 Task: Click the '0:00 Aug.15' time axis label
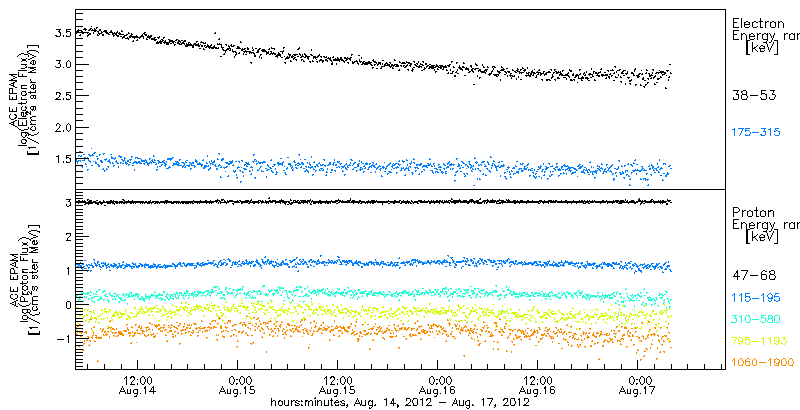pyautogui.click(x=237, y=386)
